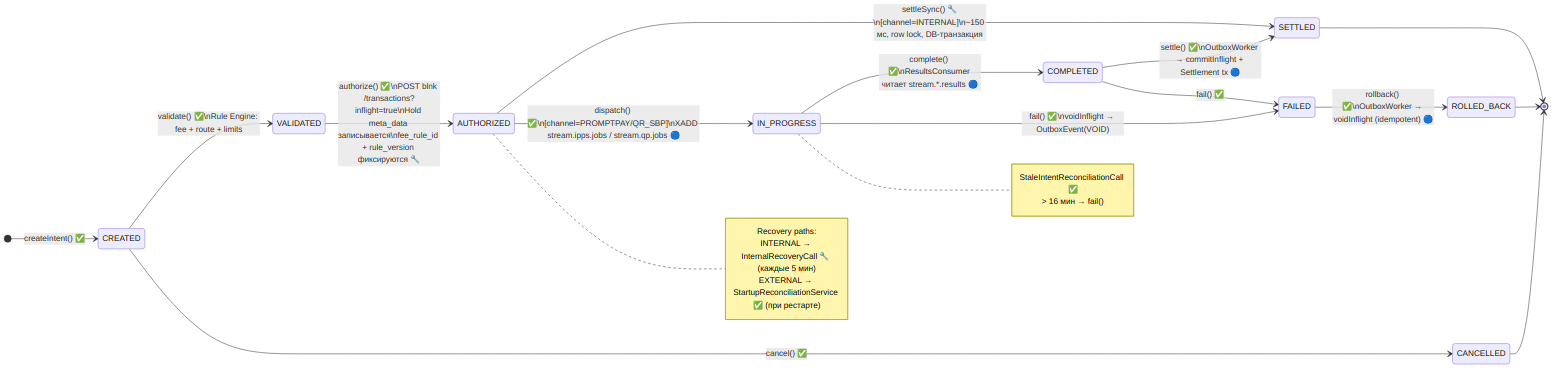This screenshot has width=1568, height=372.
Task: Select the CREATED state node
Action: point(121,238)
